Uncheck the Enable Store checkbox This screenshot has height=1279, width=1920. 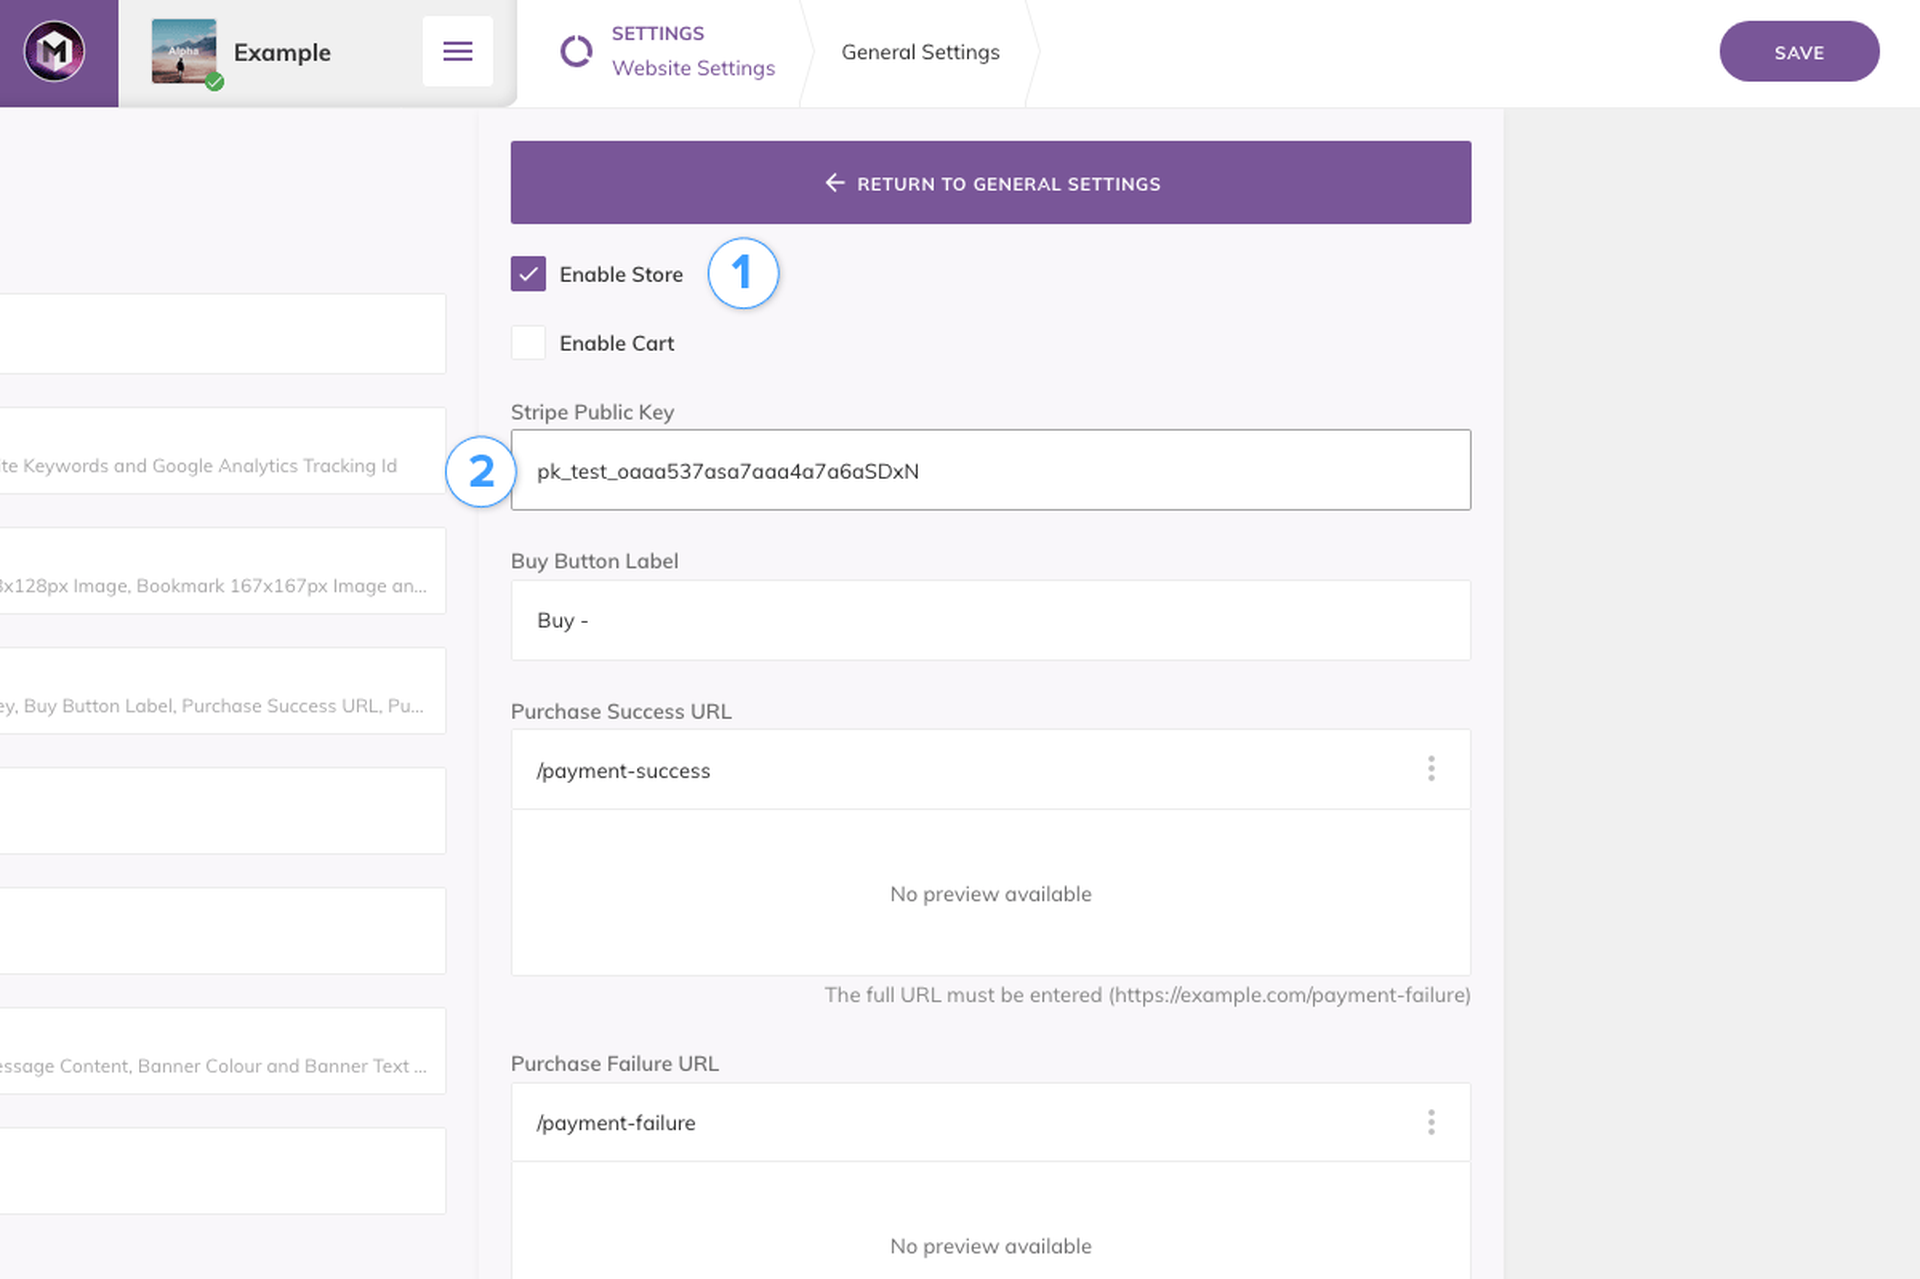(528, 273)
